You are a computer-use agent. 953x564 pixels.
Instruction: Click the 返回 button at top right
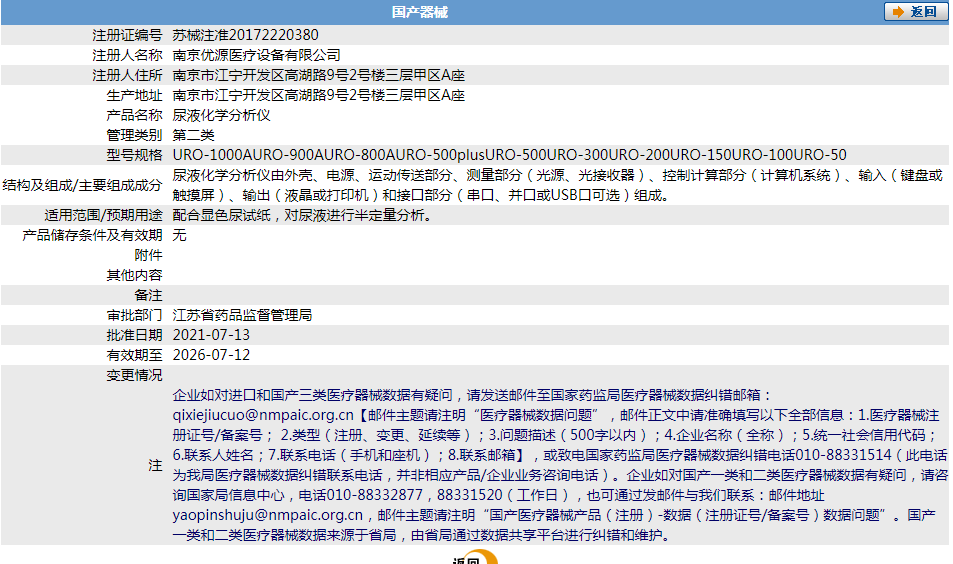[915, 12]
